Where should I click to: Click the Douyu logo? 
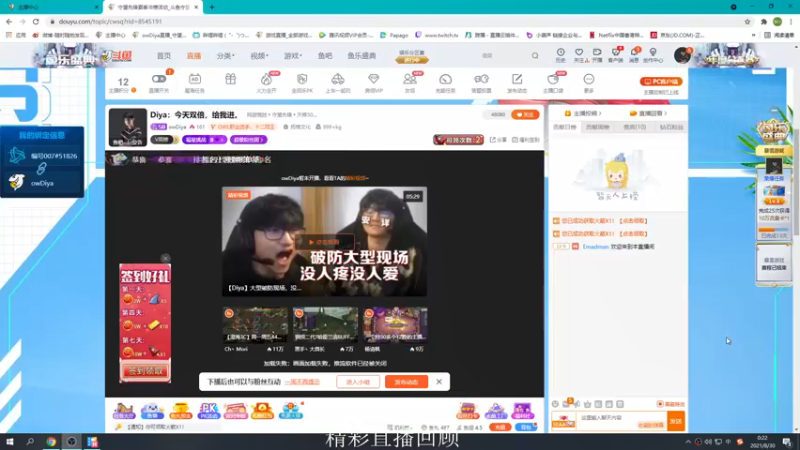pos(117,55)
